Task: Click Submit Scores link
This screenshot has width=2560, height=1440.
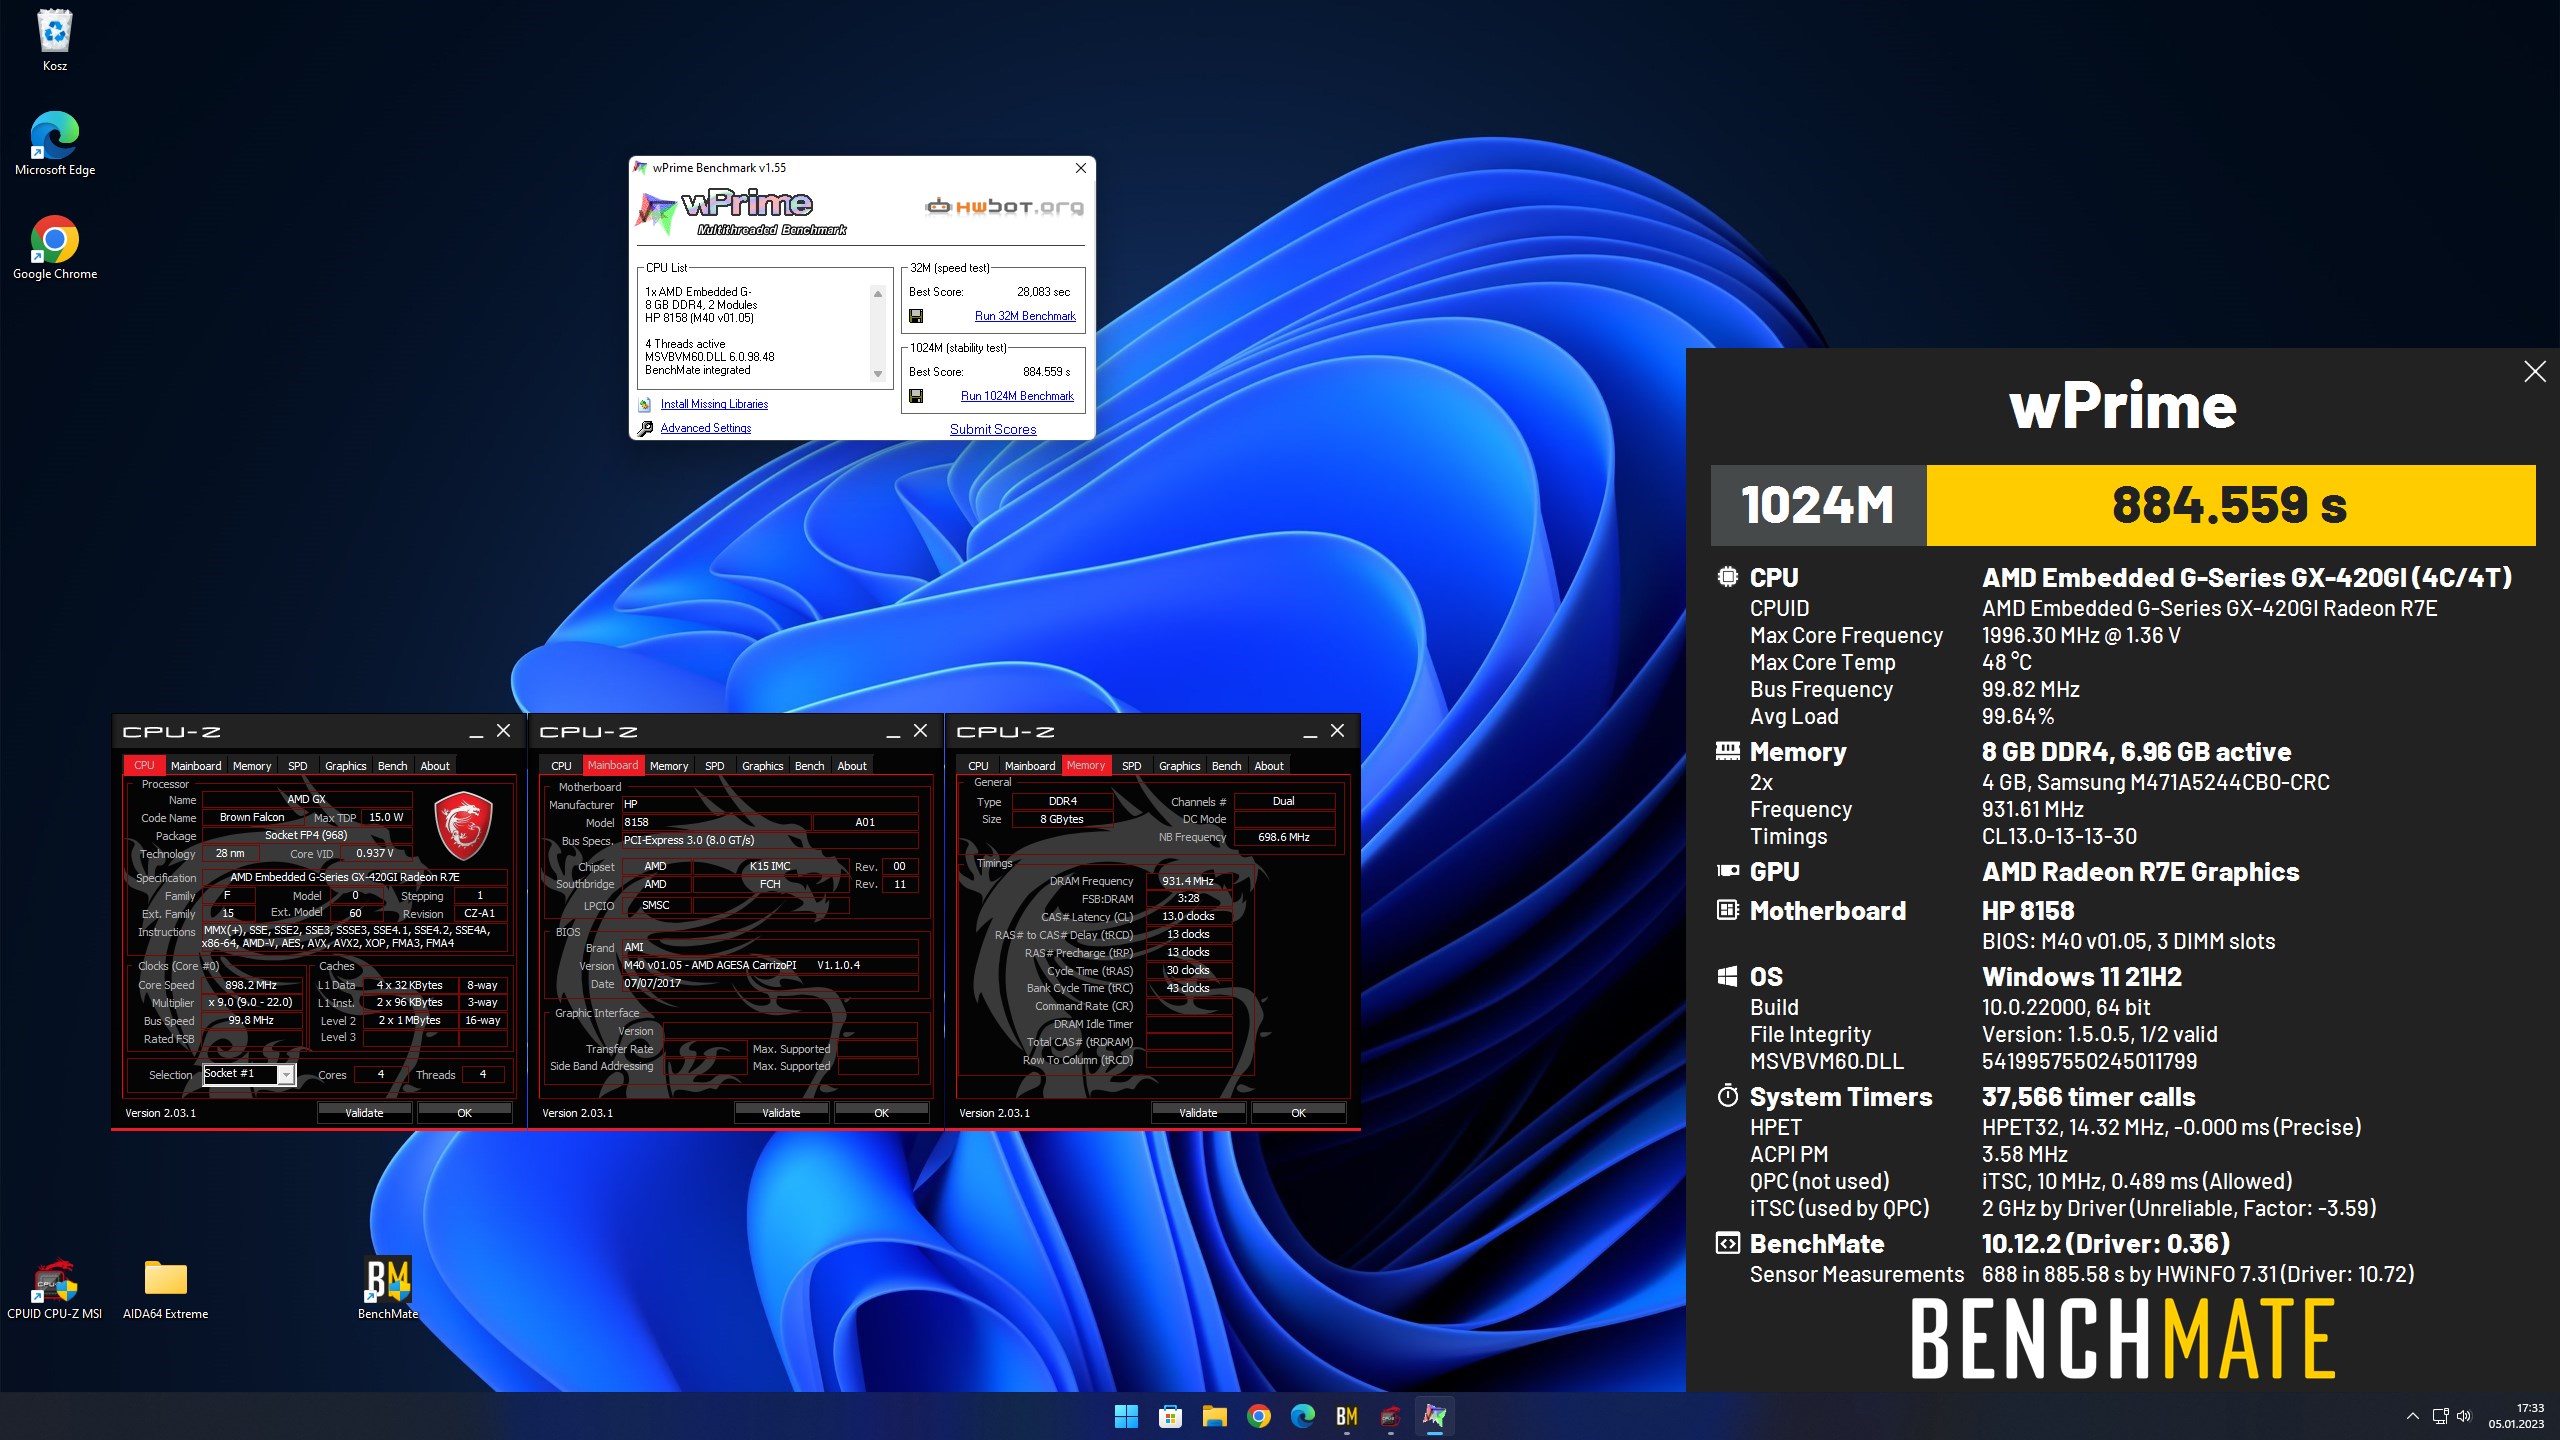Action: tap(993, 429)
